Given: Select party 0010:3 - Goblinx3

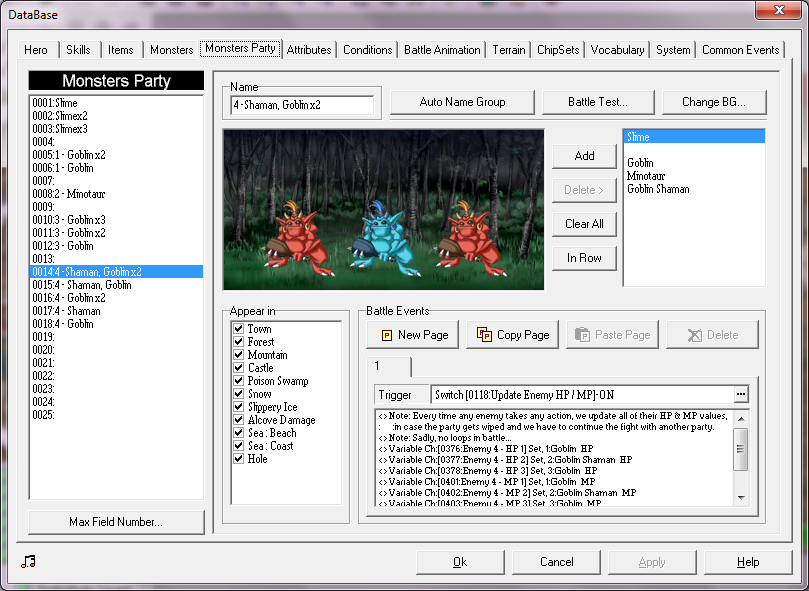Looking at the screenshot, I should point(116,220).
